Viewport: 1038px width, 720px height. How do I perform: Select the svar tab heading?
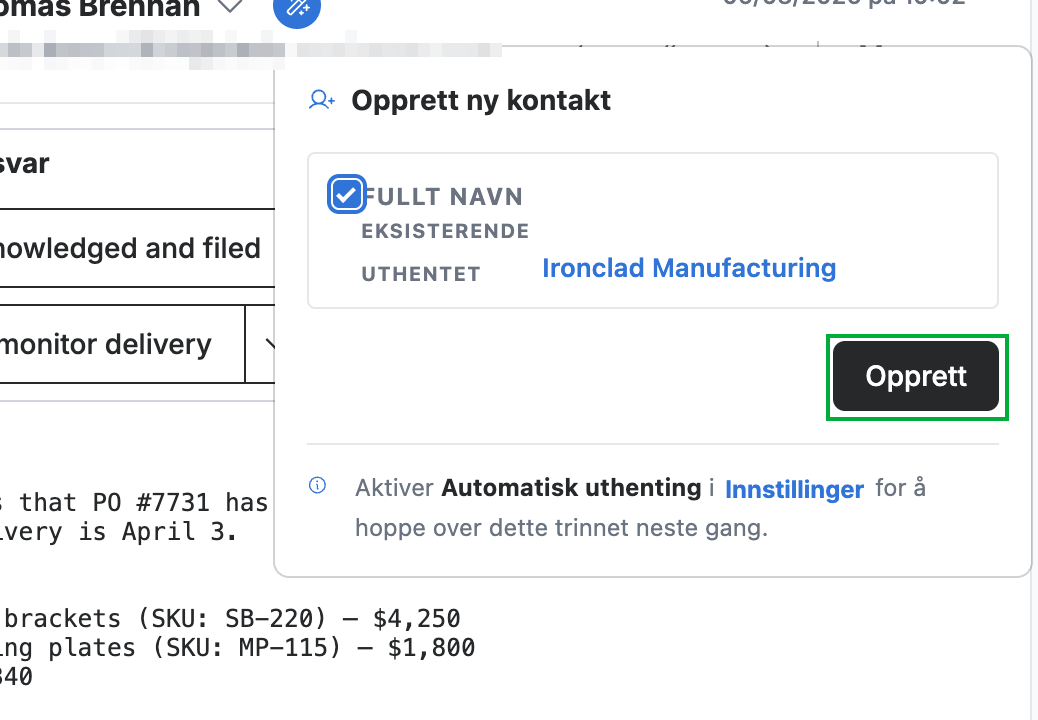click(24, 163)
